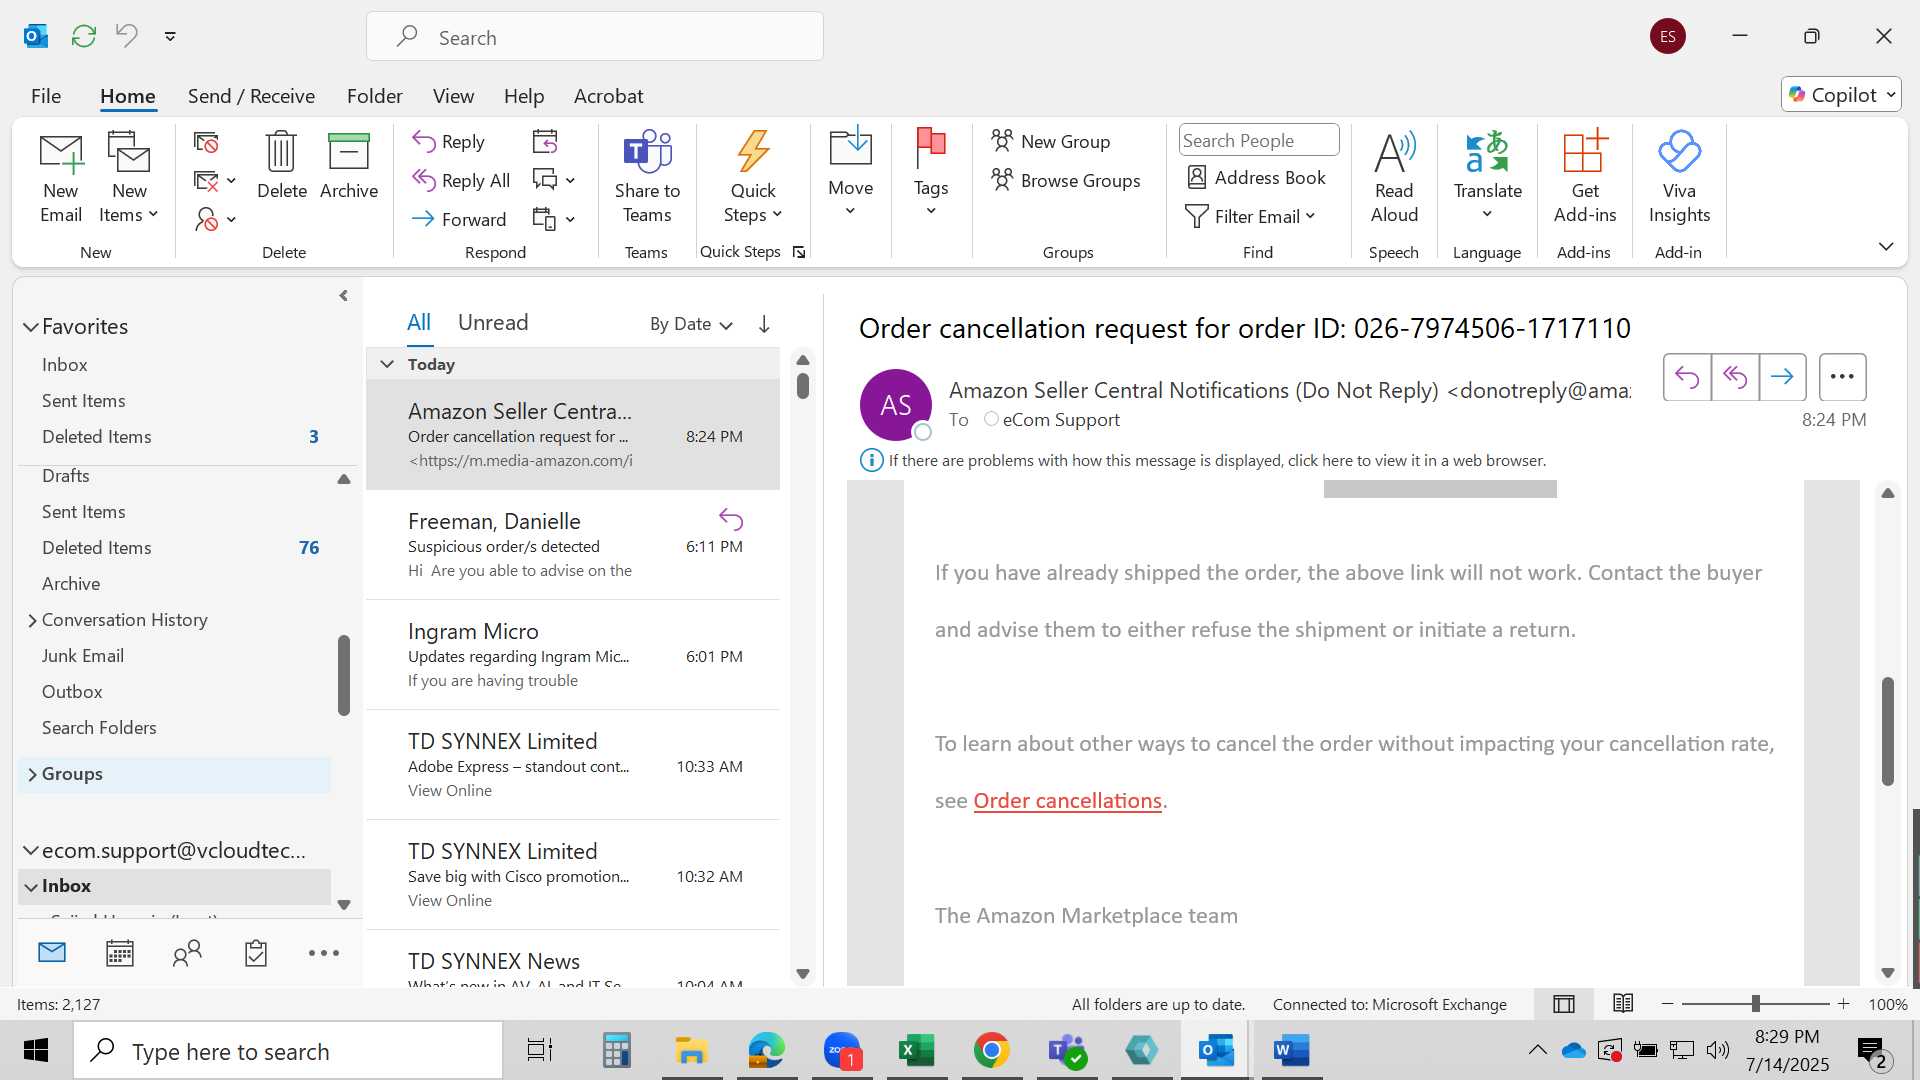Image resolution: width=1920 pixels, height=1080 pixels.
Task: Open People view in navigation bar
Action: (187, 953)
